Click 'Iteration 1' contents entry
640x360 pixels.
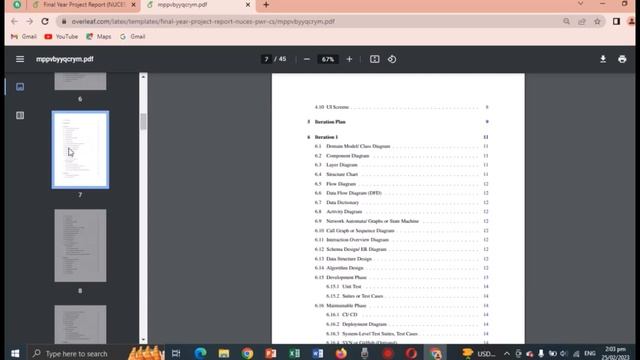click(326, 137)
